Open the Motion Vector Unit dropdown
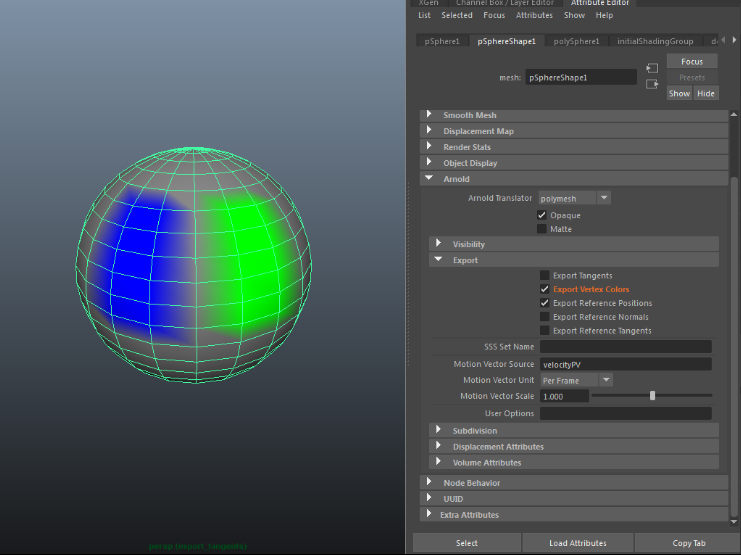Viewport: 741px width, 555px height. pyautogui.click(x=577, y=380)
